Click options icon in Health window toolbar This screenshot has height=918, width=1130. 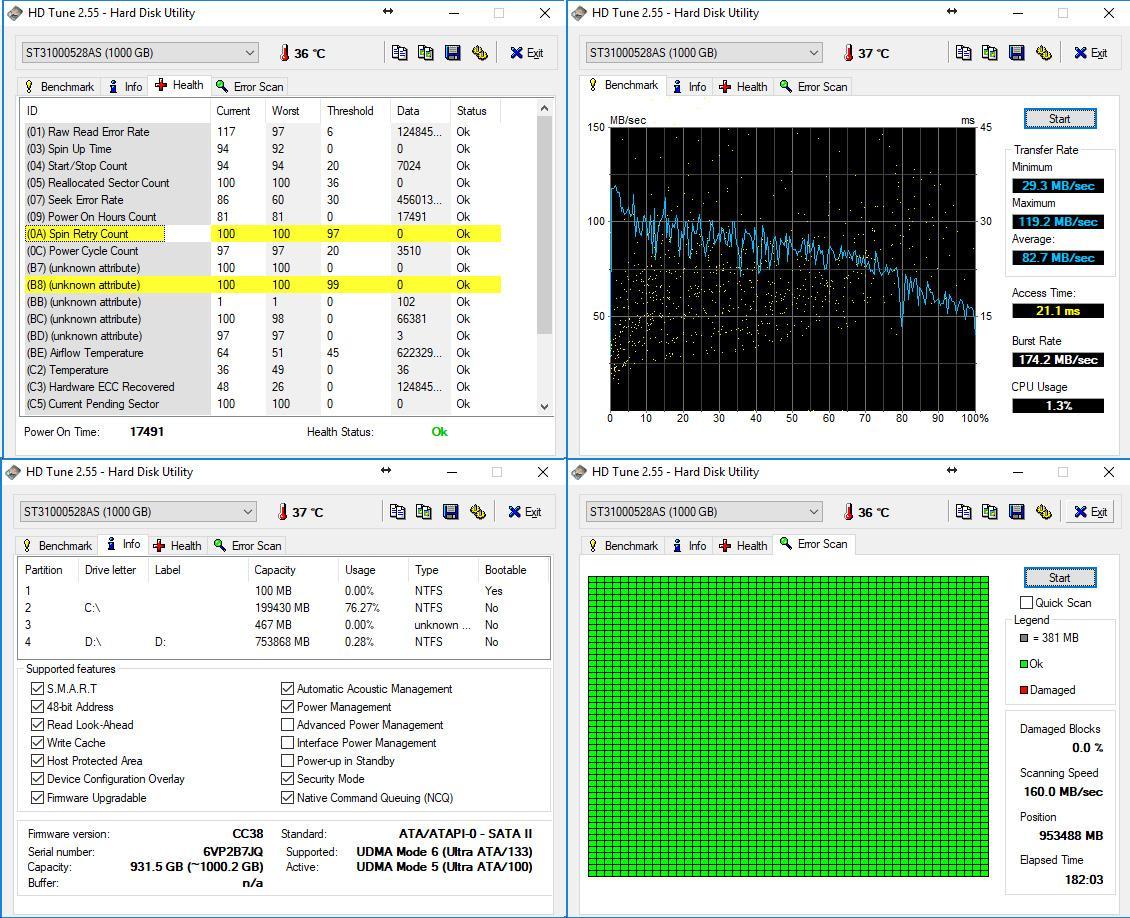coord(479,53)
